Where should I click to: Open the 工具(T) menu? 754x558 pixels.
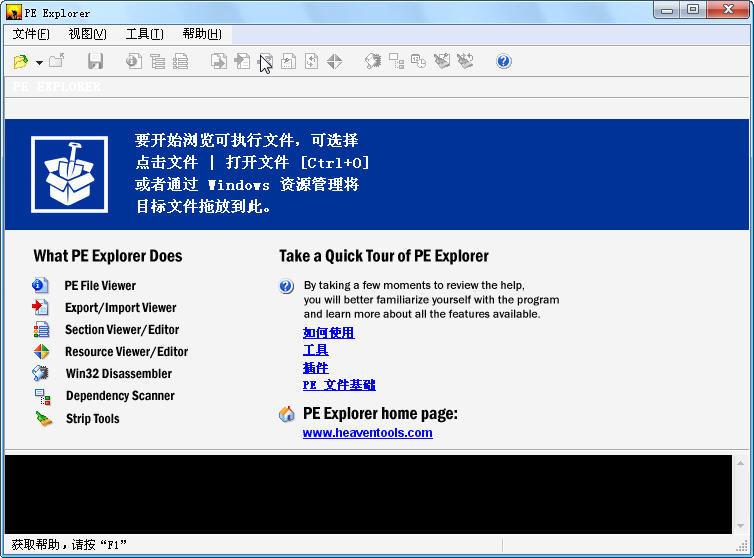144,34
